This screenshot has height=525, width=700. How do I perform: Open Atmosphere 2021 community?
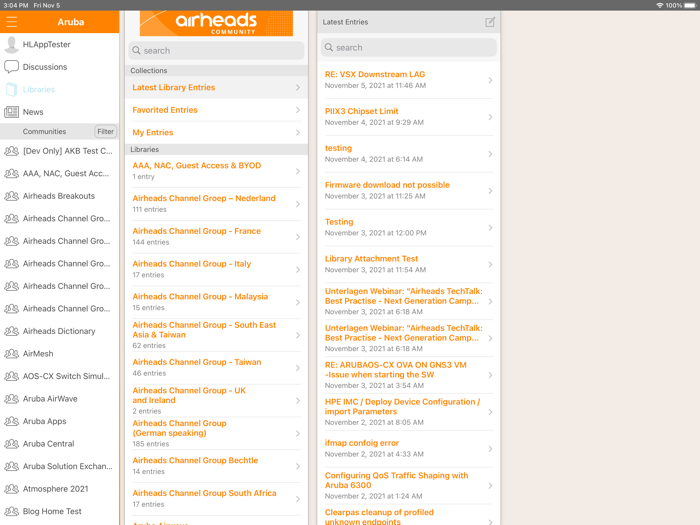(60, 489)
